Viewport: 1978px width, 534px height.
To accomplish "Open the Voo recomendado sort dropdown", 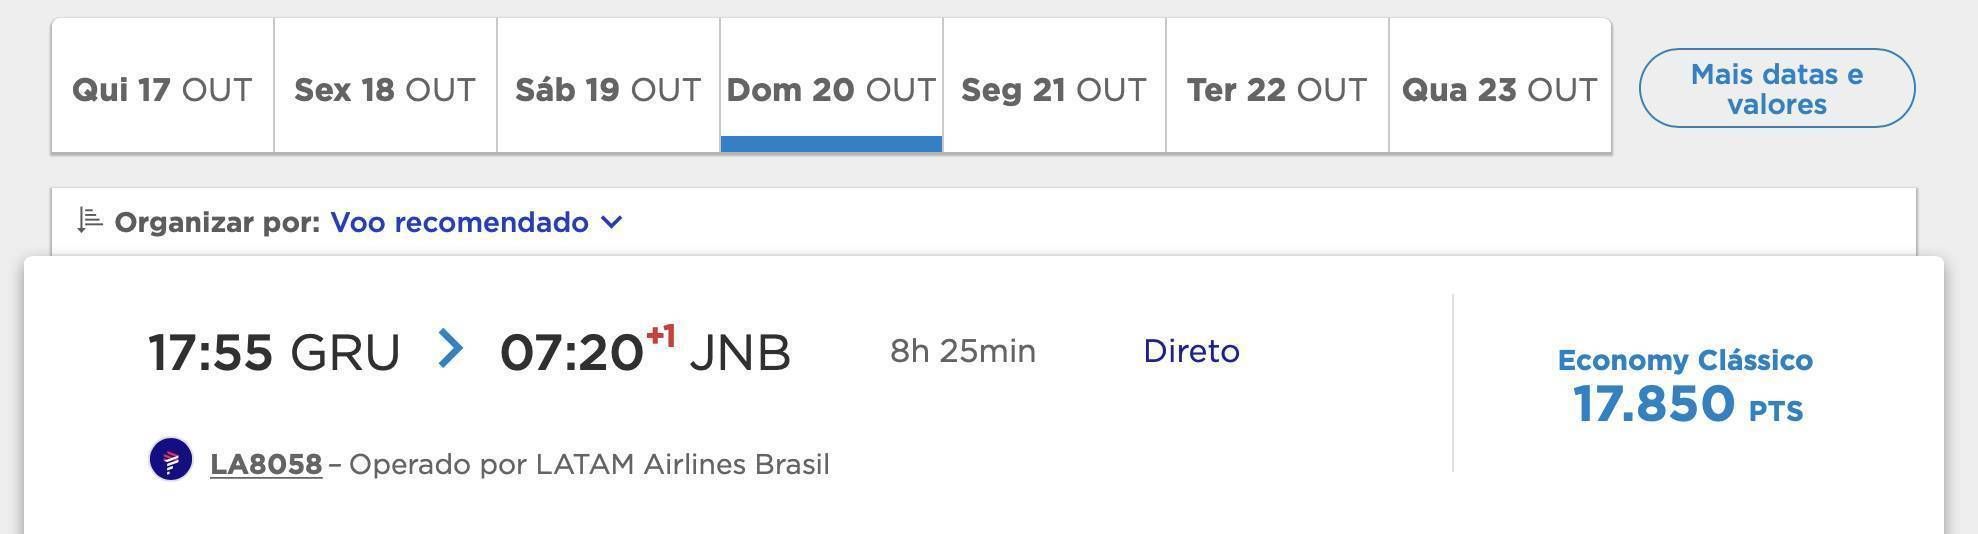I will click(476, 222).
